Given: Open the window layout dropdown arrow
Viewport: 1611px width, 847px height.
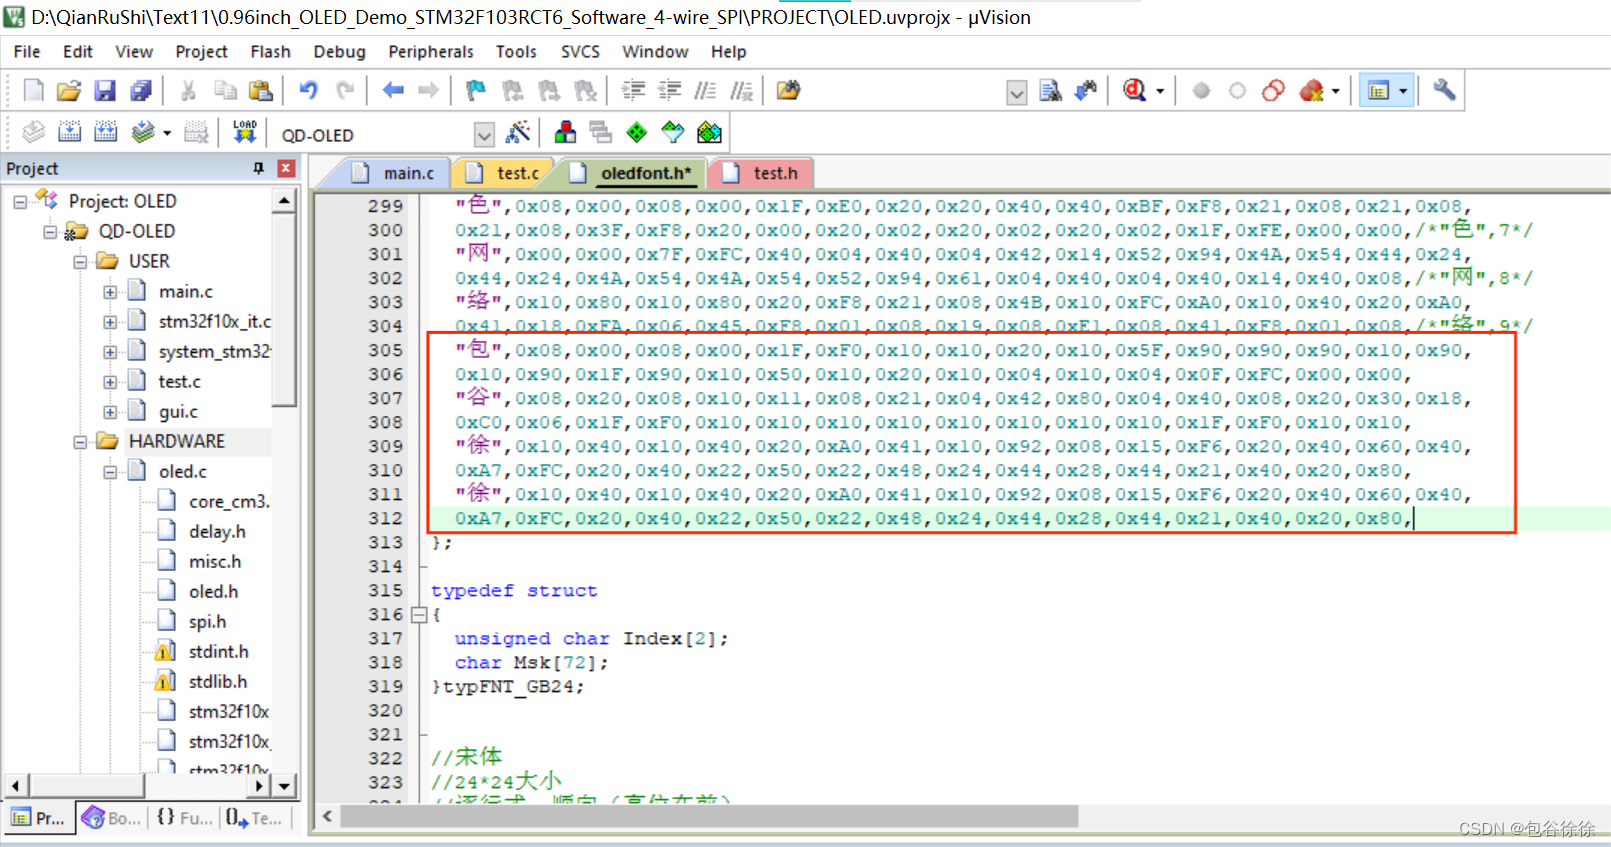Looking at the screenshot, I should click(x=1403, y=91).
